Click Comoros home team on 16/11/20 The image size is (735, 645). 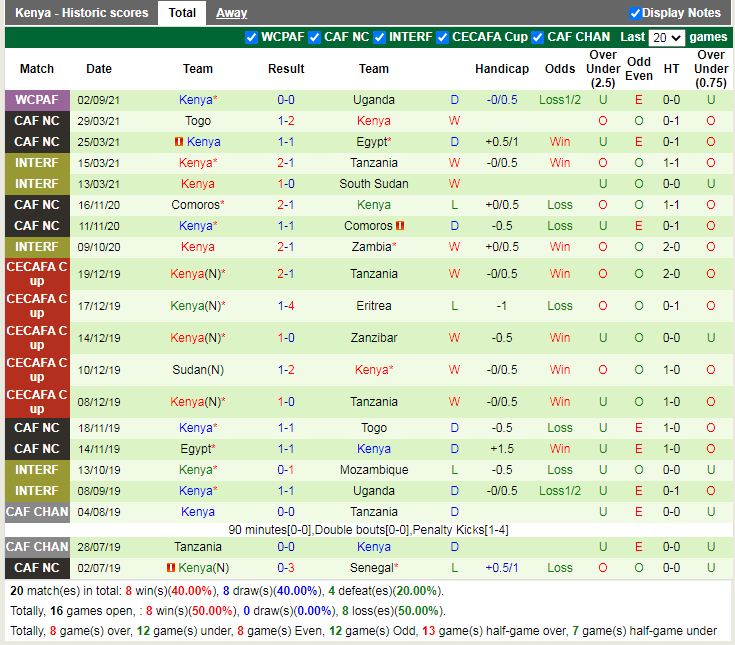195,205
